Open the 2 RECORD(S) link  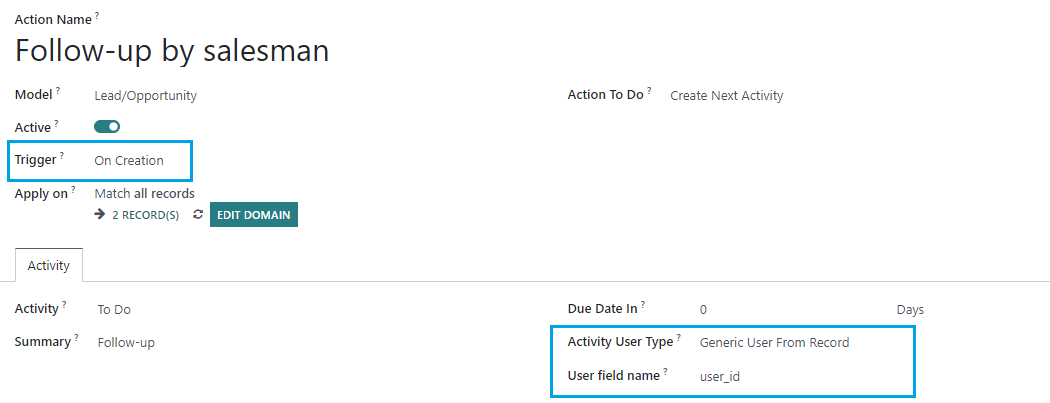pos(145,216)
